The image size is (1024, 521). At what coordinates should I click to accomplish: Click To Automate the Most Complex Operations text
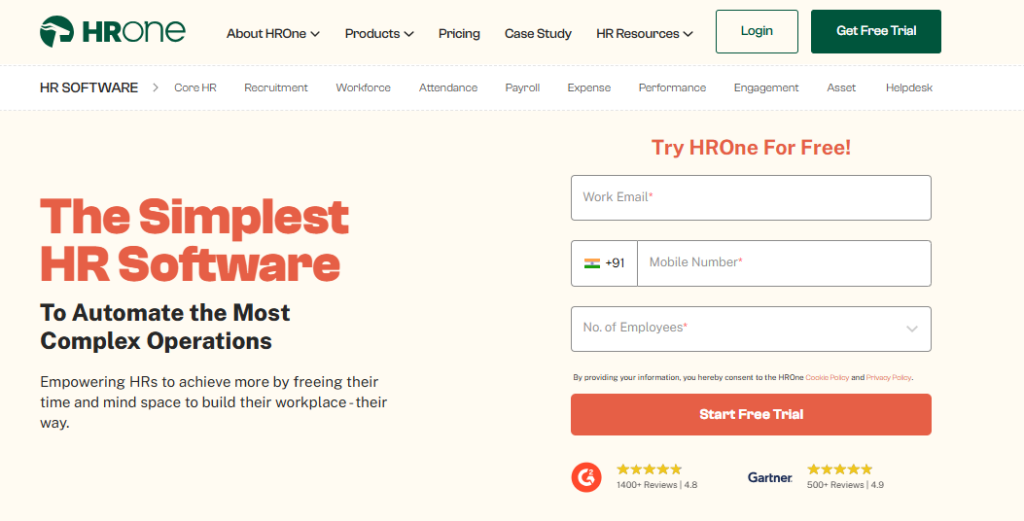click(x=165, y=326)
